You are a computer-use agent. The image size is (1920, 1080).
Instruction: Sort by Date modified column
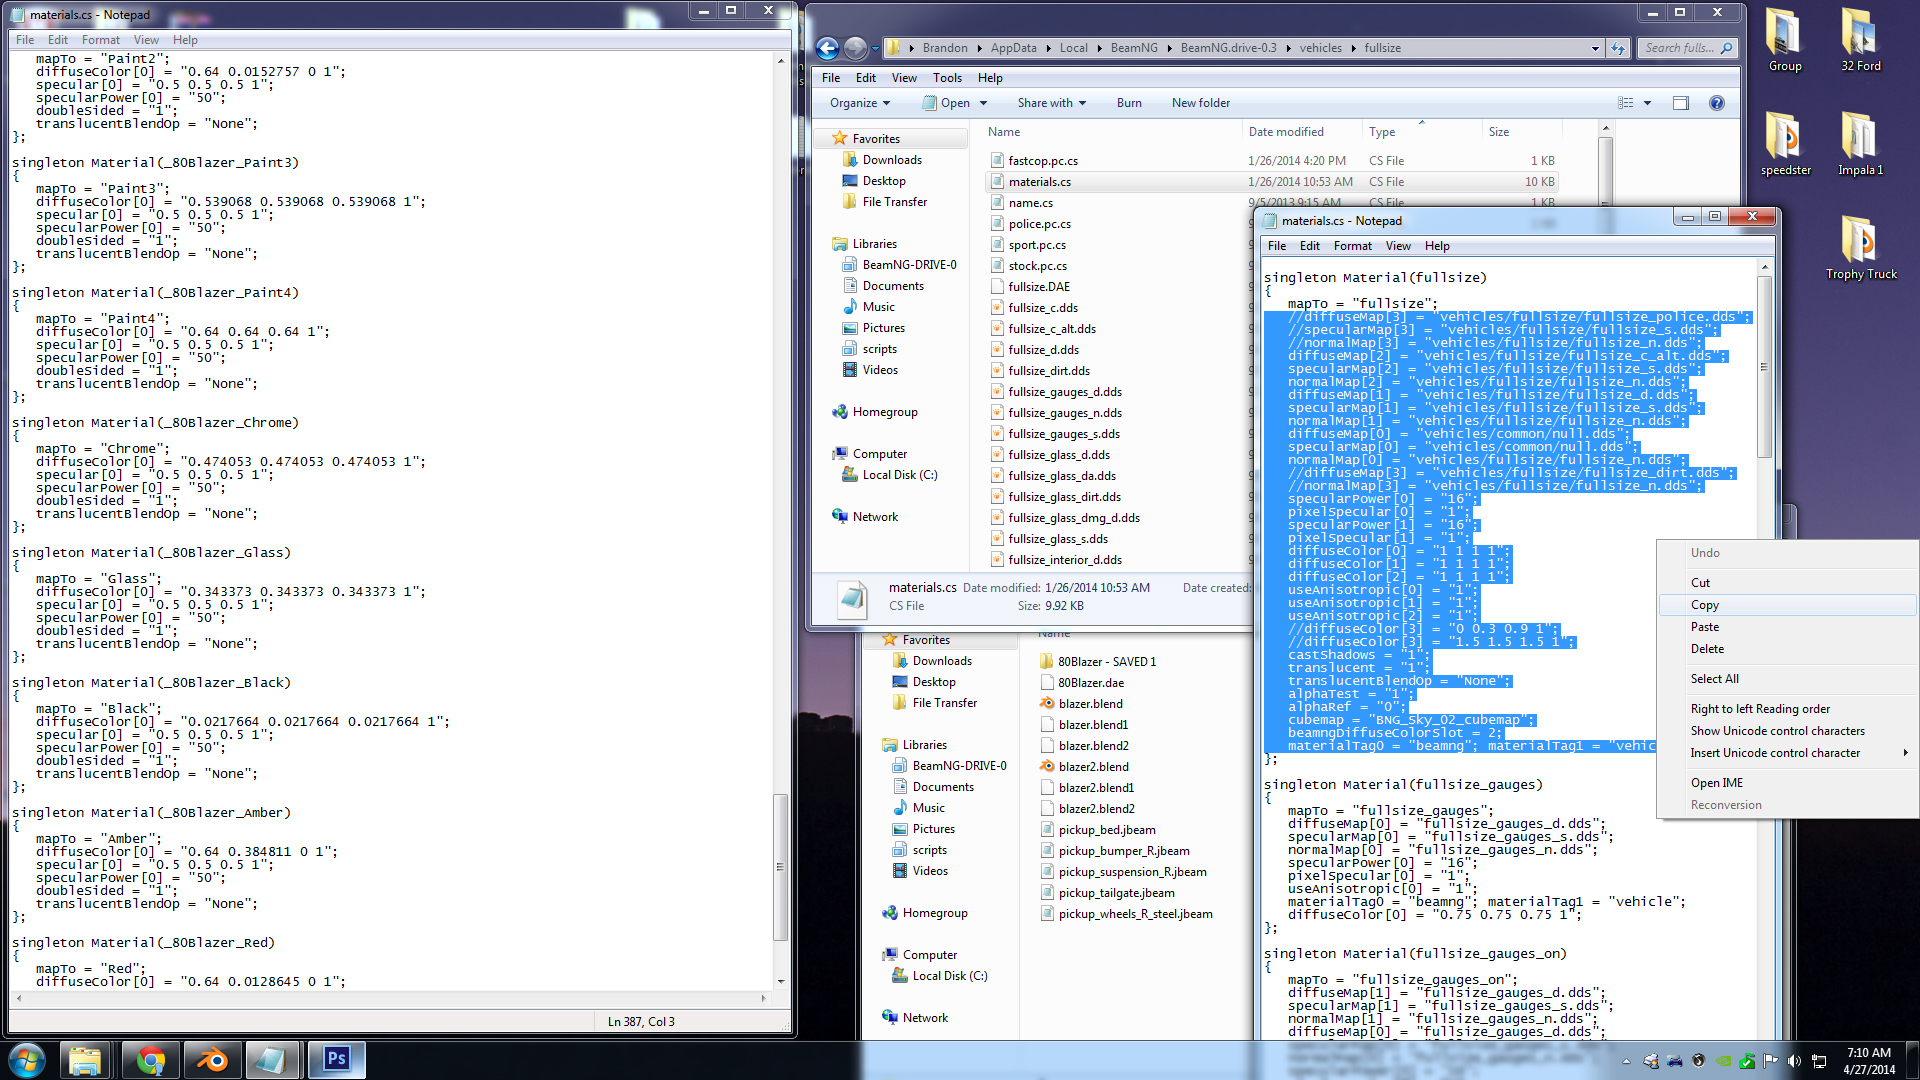pos(1286,132)
